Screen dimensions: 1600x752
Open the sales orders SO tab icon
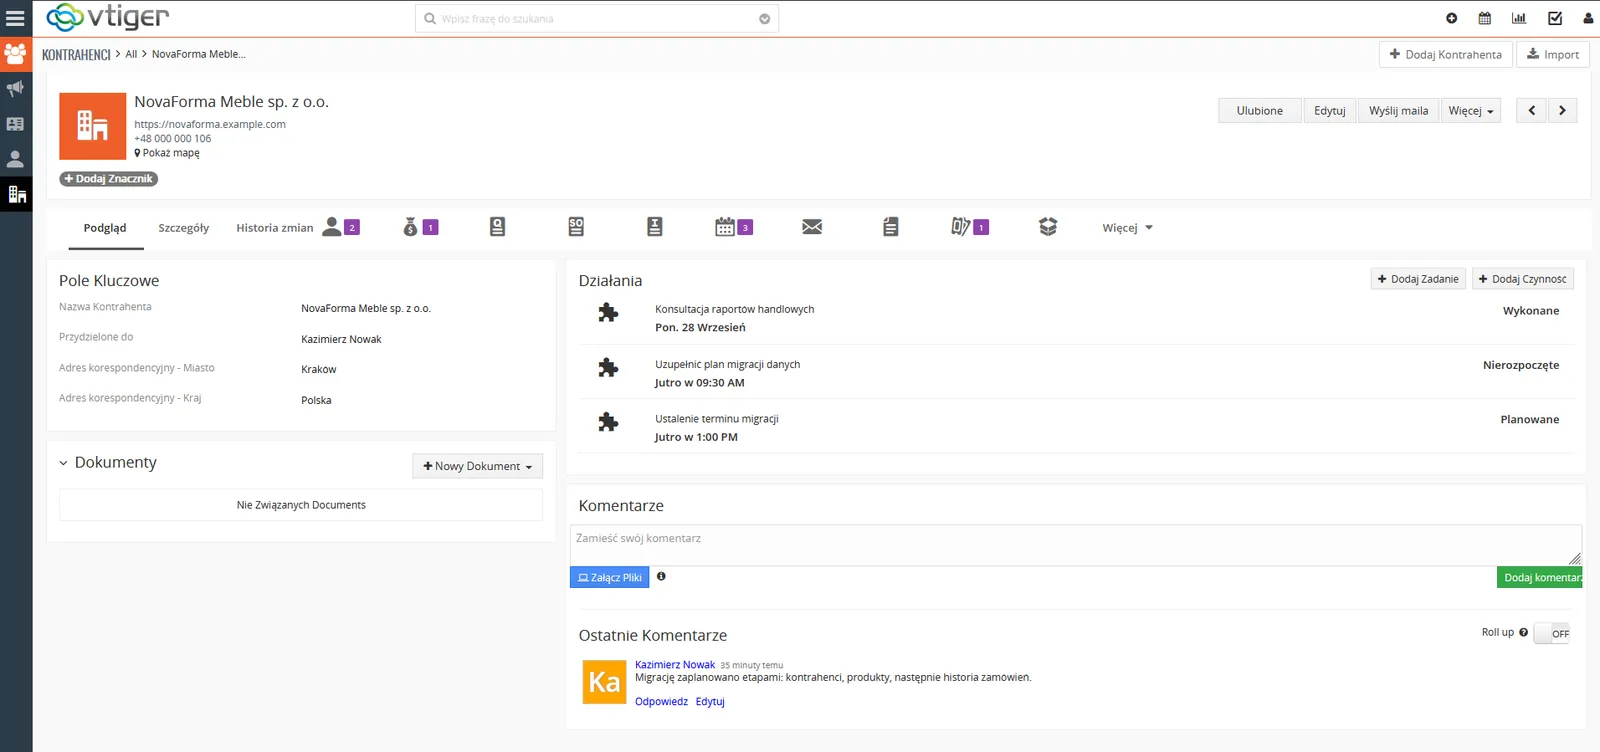click(x=576, y=227)
